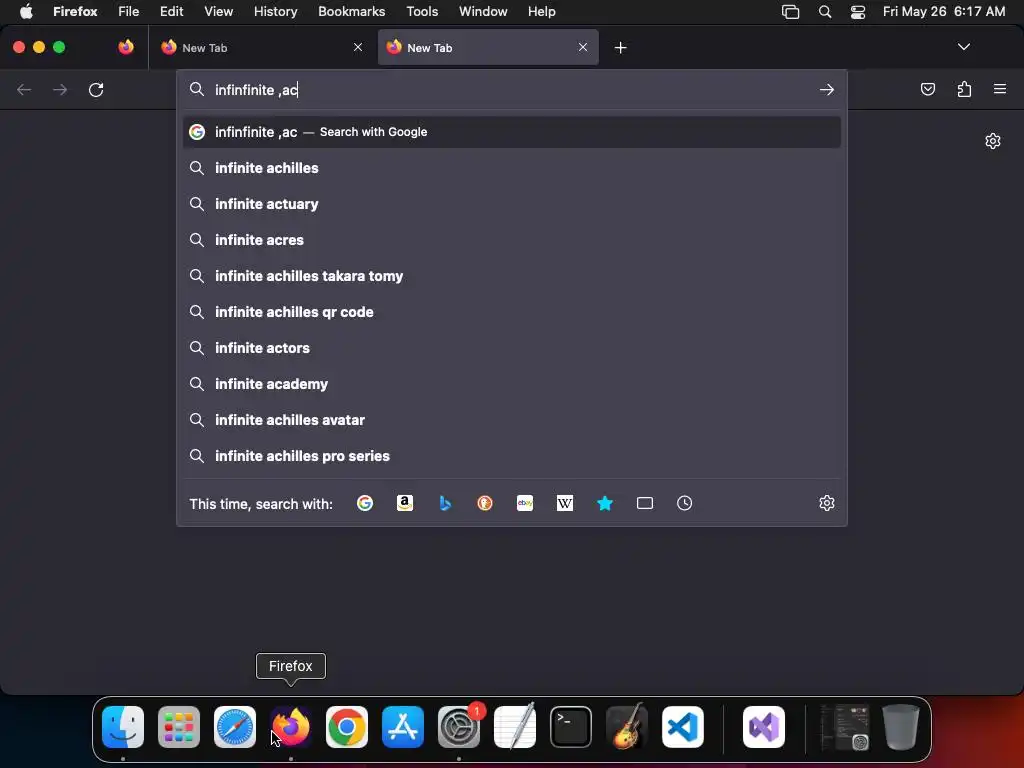Open the View menu
Viewport: 1024px width, 768px height.
218,12
